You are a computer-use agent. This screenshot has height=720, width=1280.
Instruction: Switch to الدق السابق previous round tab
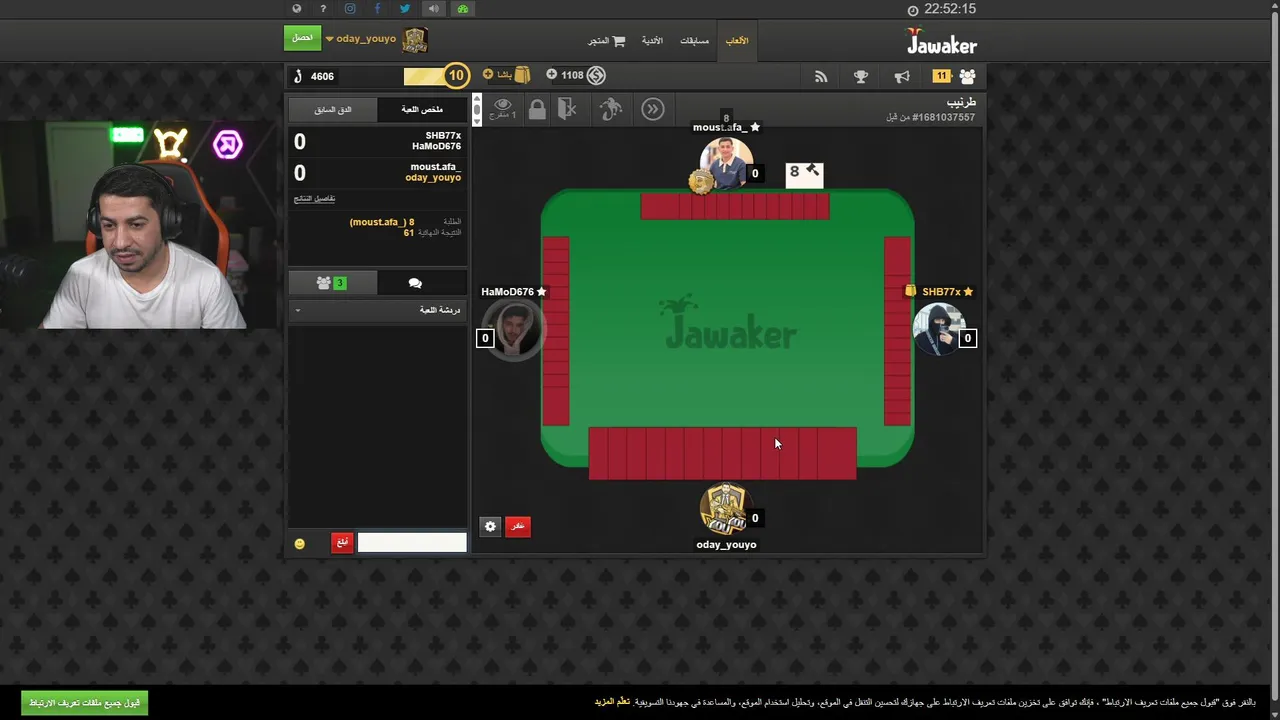click(333, 109)
